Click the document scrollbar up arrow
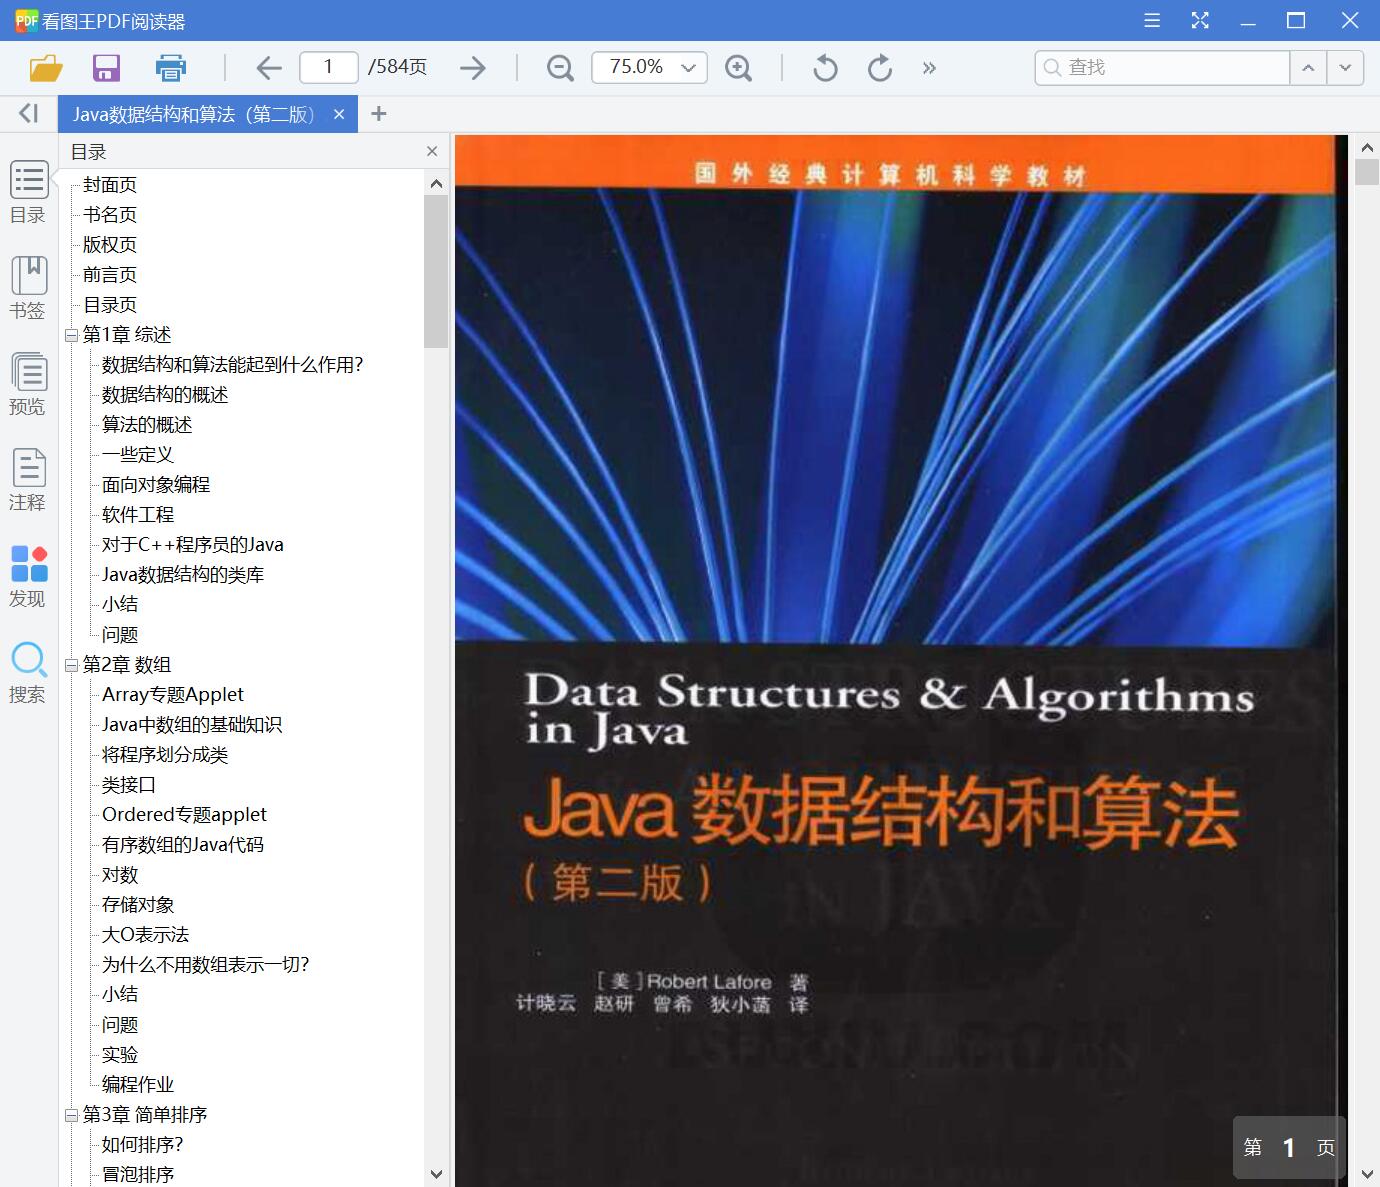Screen dimensions: 1380x1187 [x=1367, y=147]
